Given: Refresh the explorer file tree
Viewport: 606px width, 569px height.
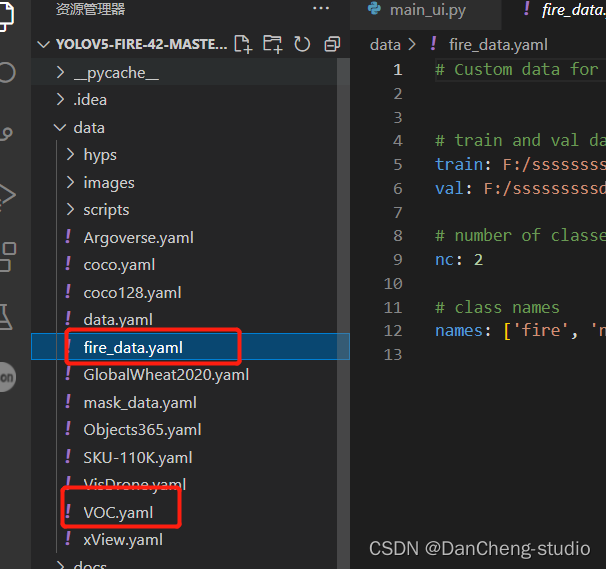Looking at the screenshot, I should click(x=302, y=44).
